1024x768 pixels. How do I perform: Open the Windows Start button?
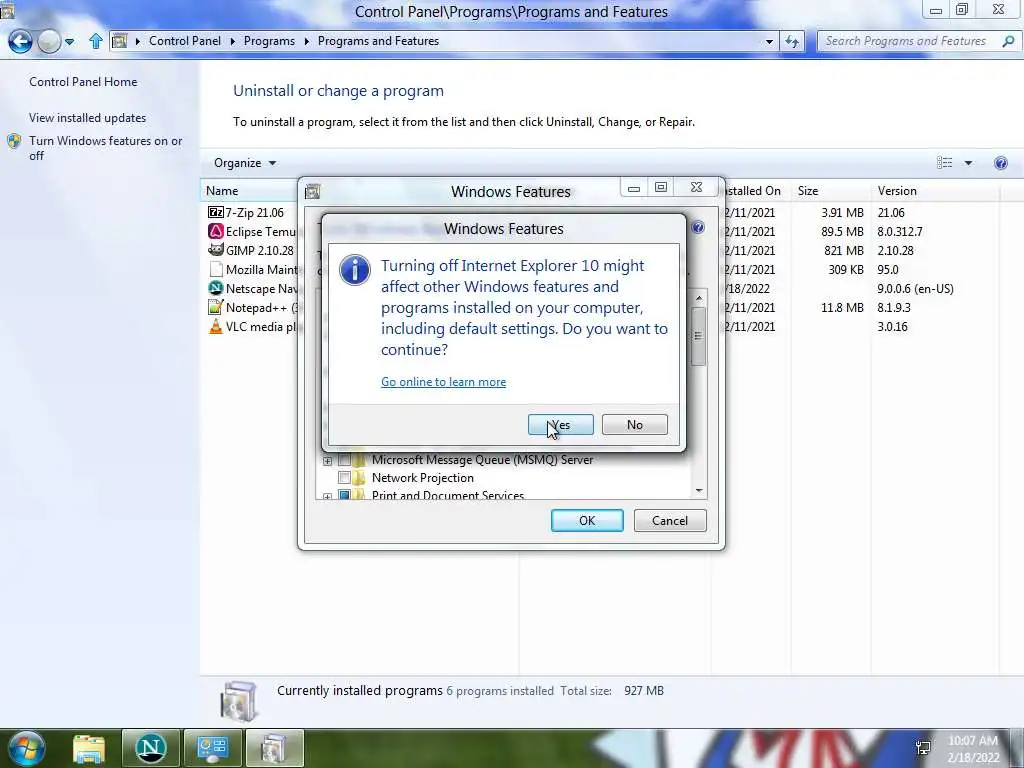(26, 748)
